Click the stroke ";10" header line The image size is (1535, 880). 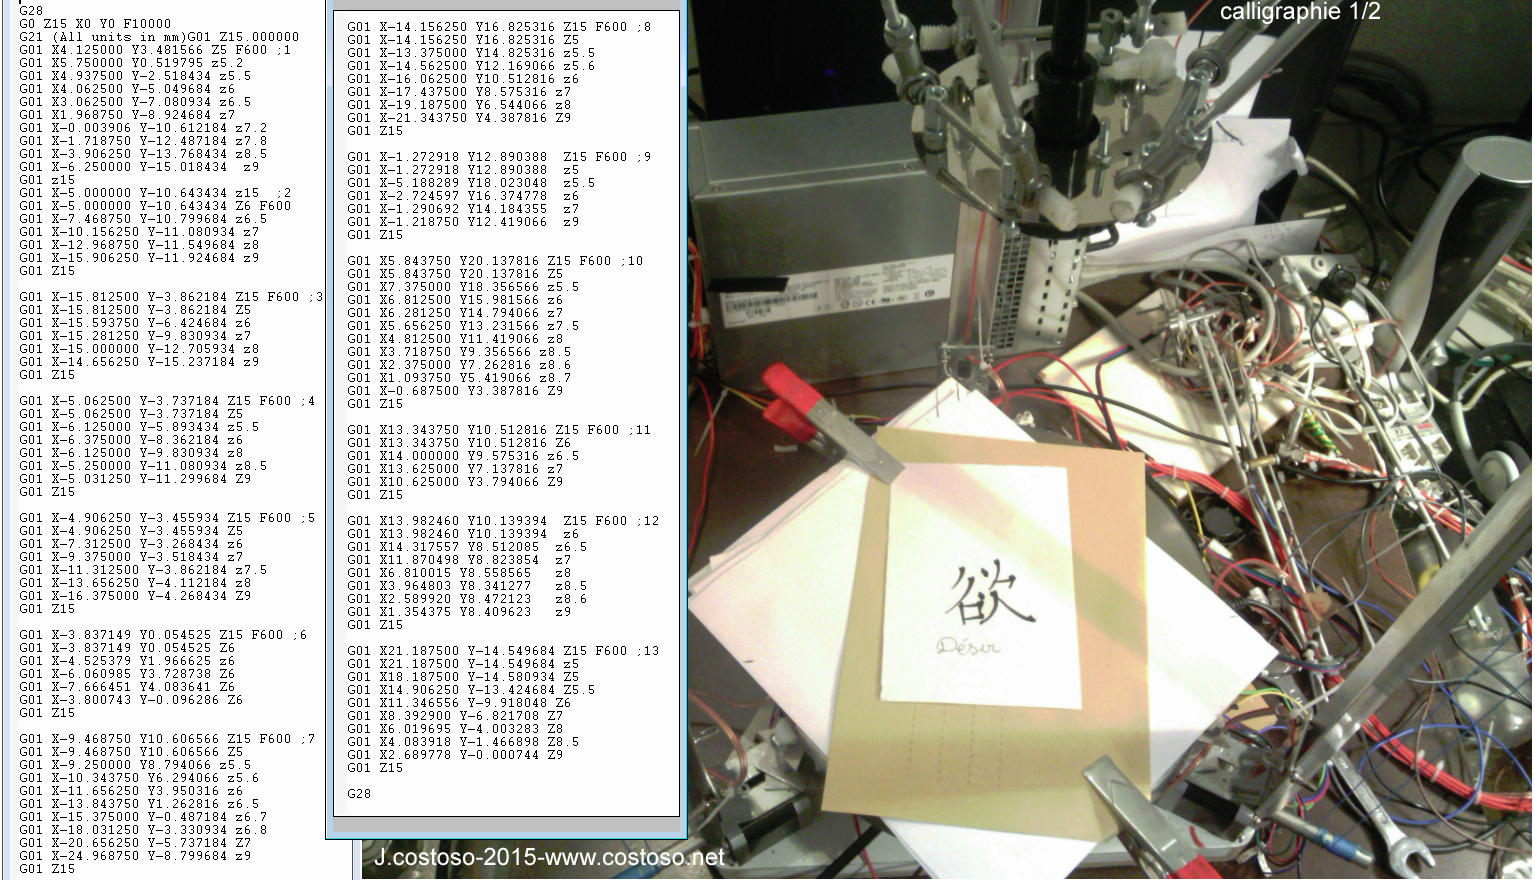495,261
